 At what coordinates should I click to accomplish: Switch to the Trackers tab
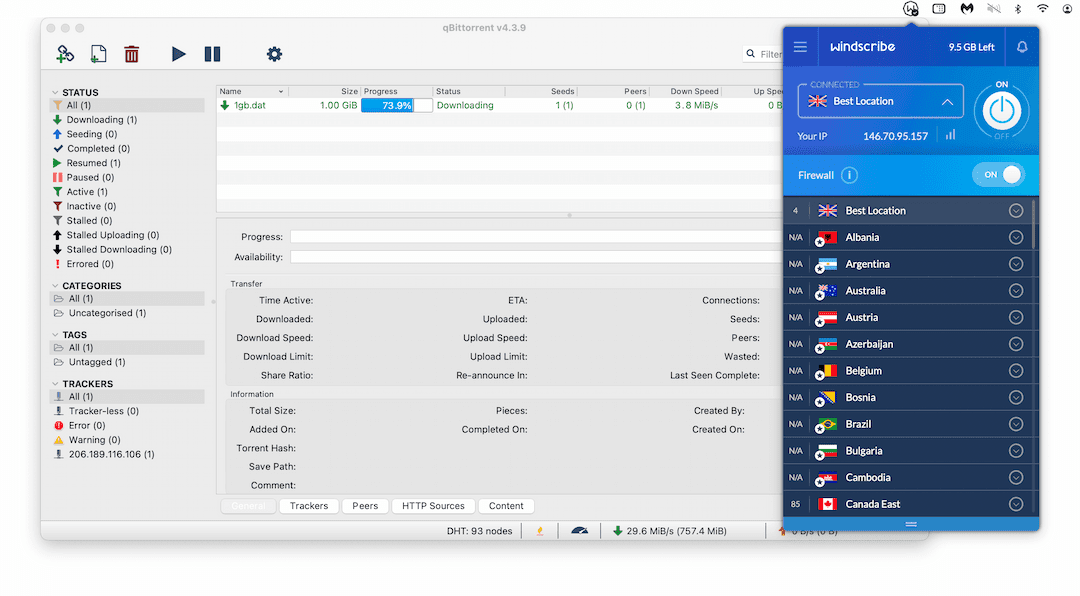click(309, 506)
